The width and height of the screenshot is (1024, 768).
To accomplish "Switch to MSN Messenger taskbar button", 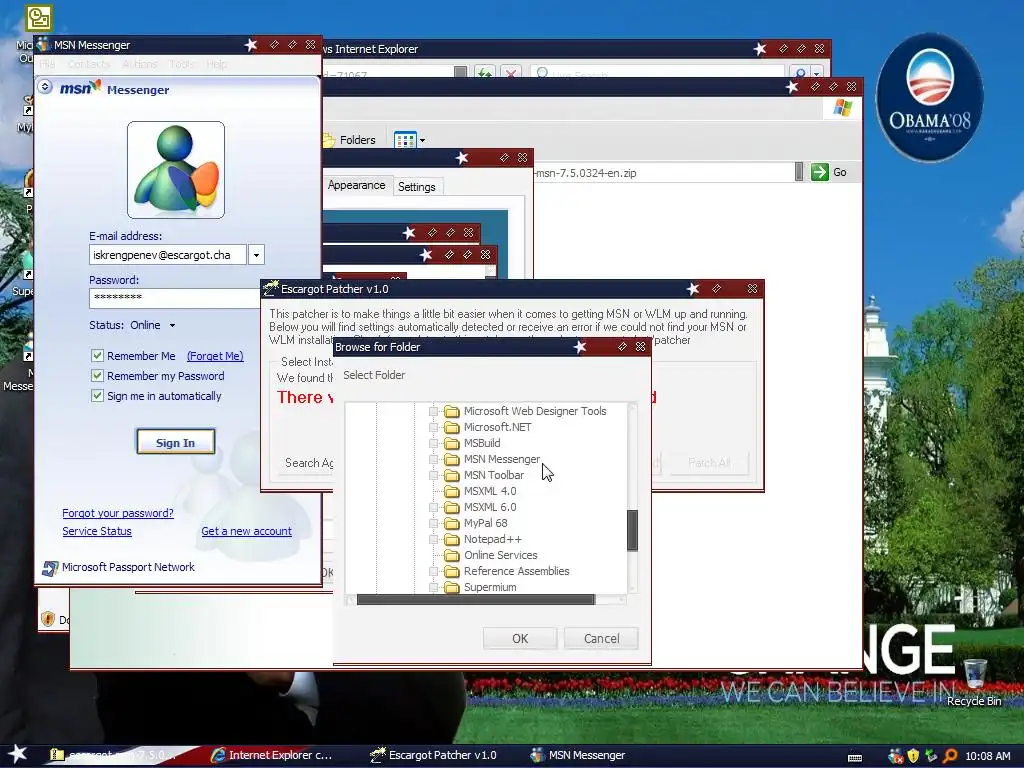I will point(578,755).
